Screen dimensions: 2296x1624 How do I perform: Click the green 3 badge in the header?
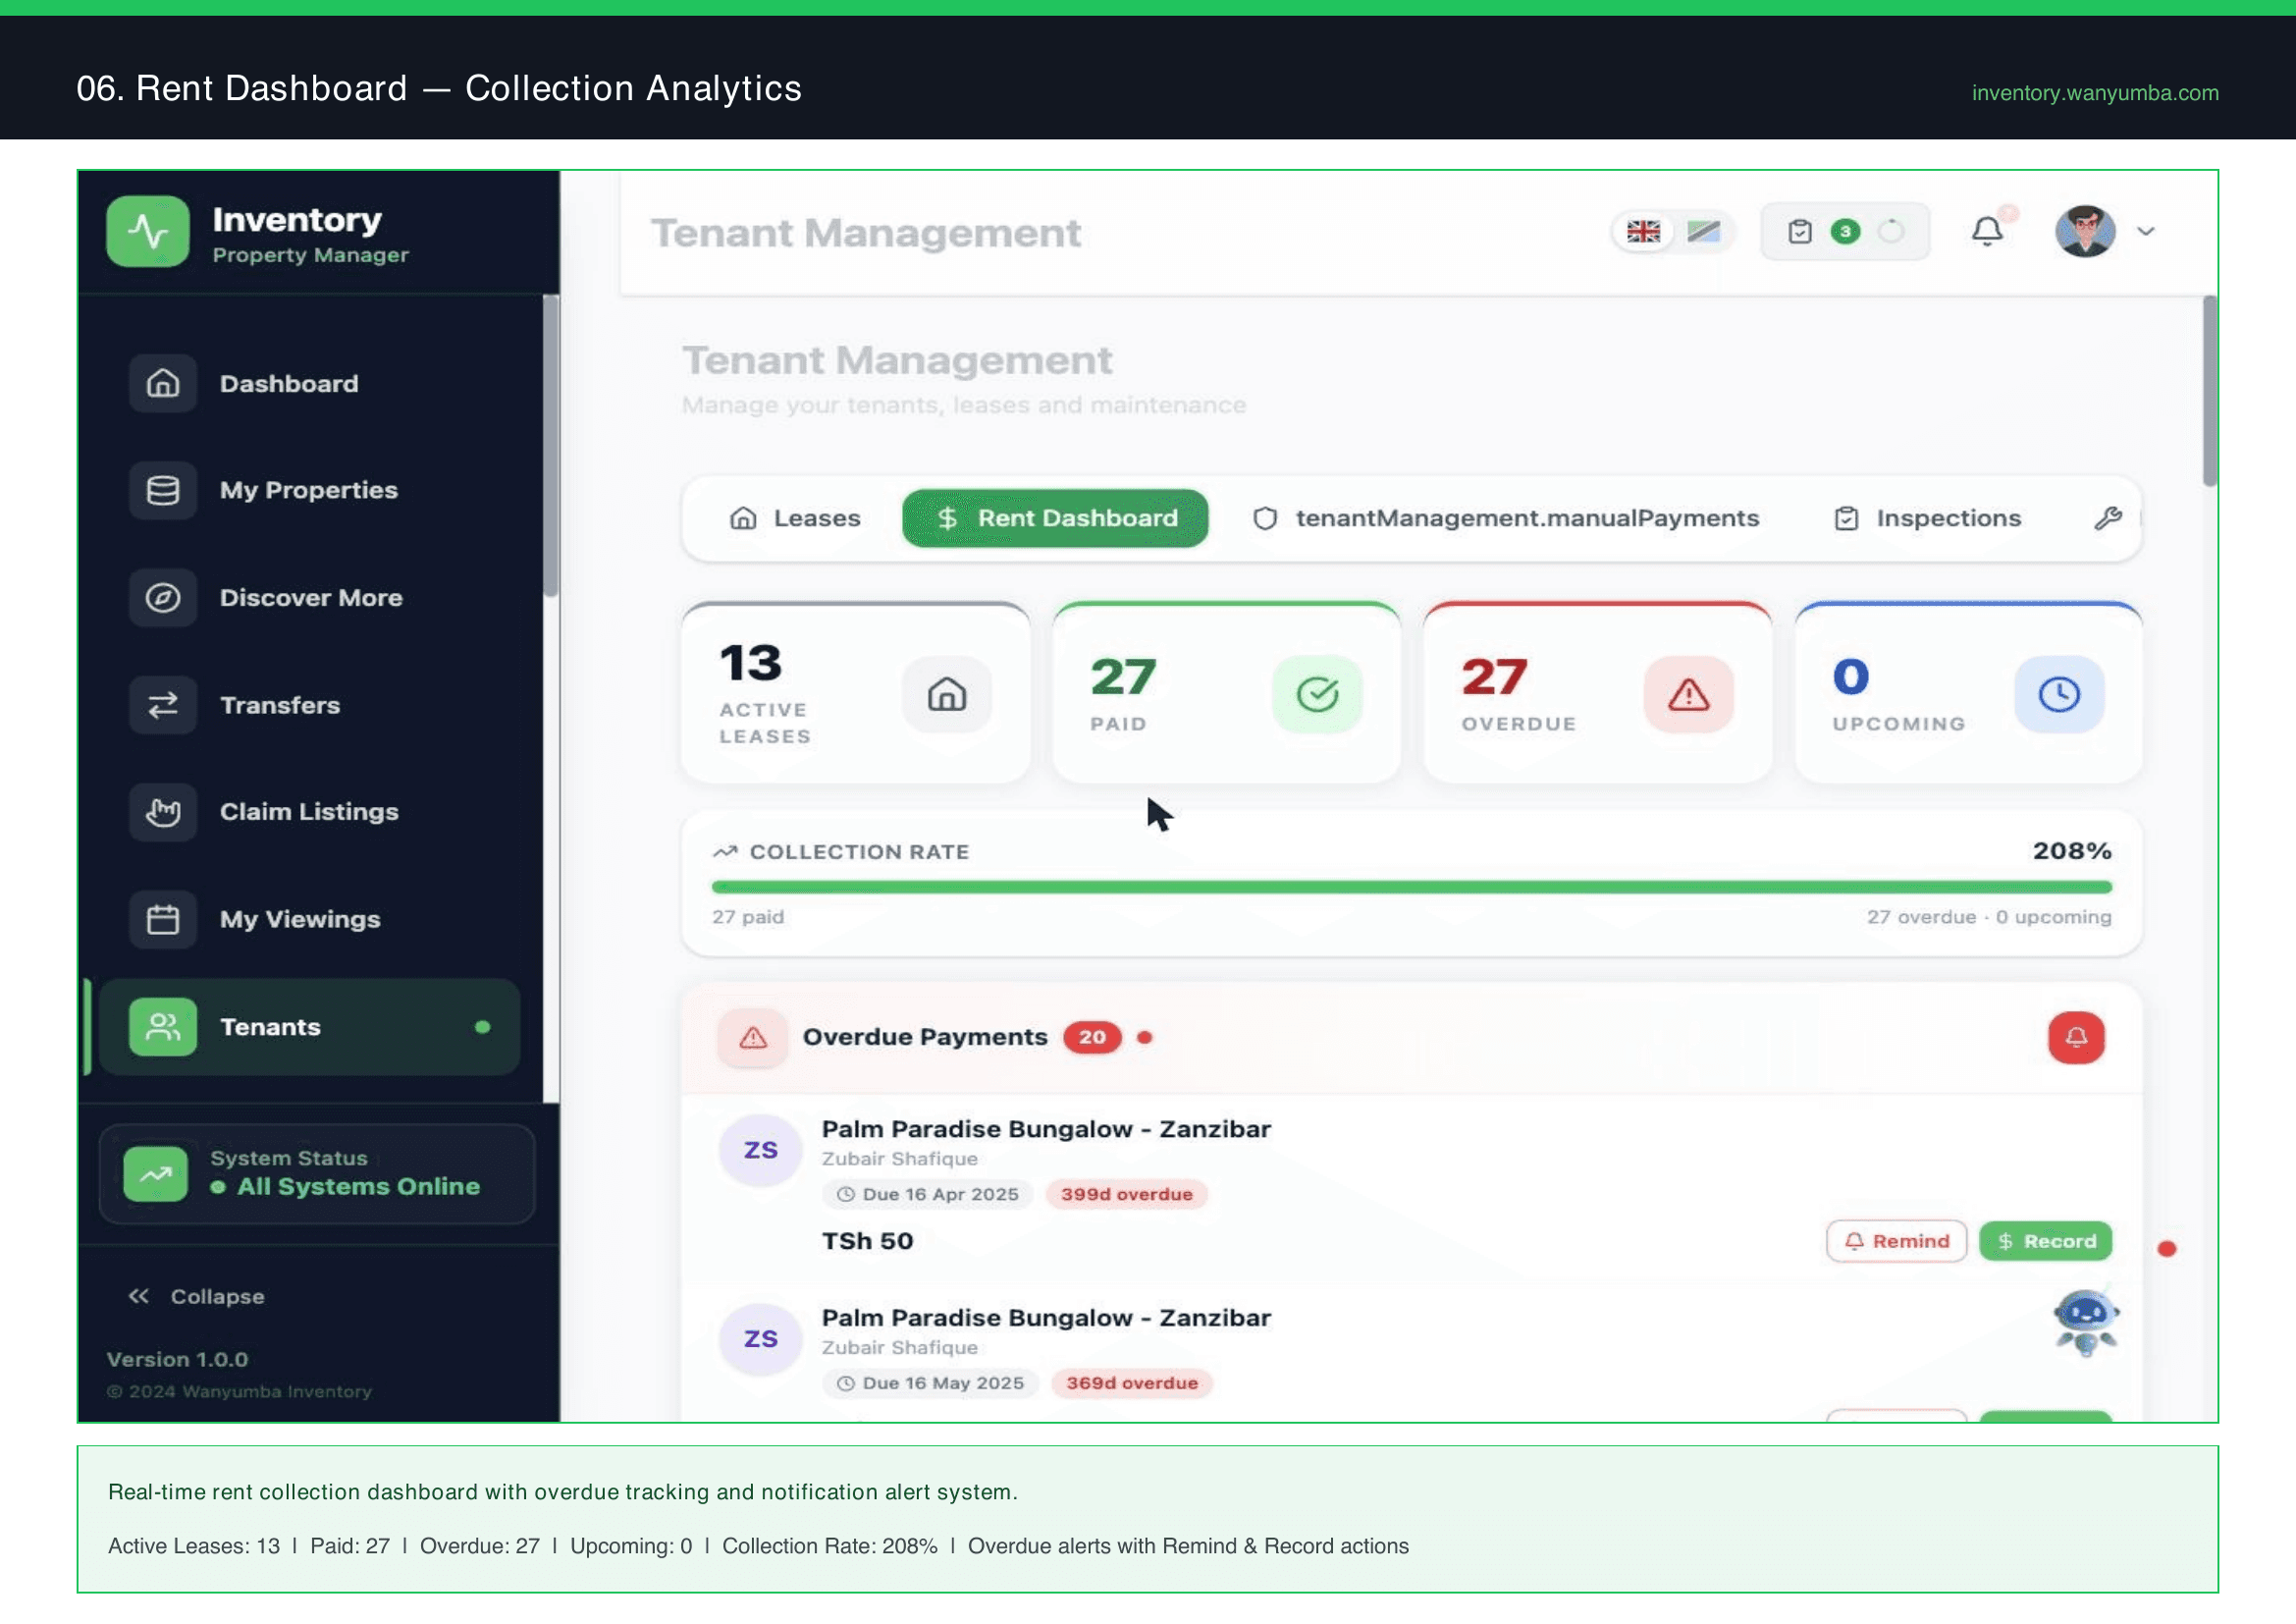(x=1846, y=232)
